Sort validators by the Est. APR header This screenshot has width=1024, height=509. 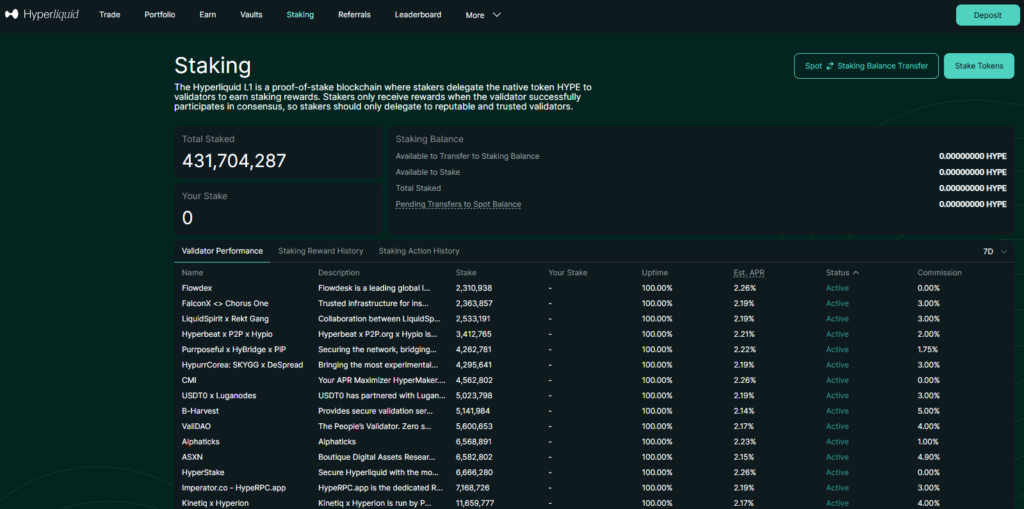pyautogui.click(x=748, y=272)
